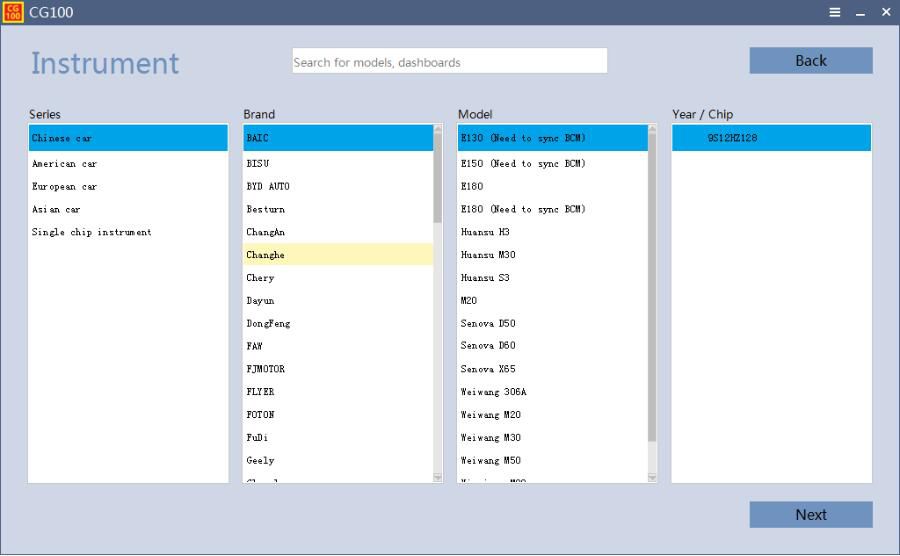Screen dimensions: 900x556
Task: Click the CG100 app logo icon
Action: pos(13,12)
